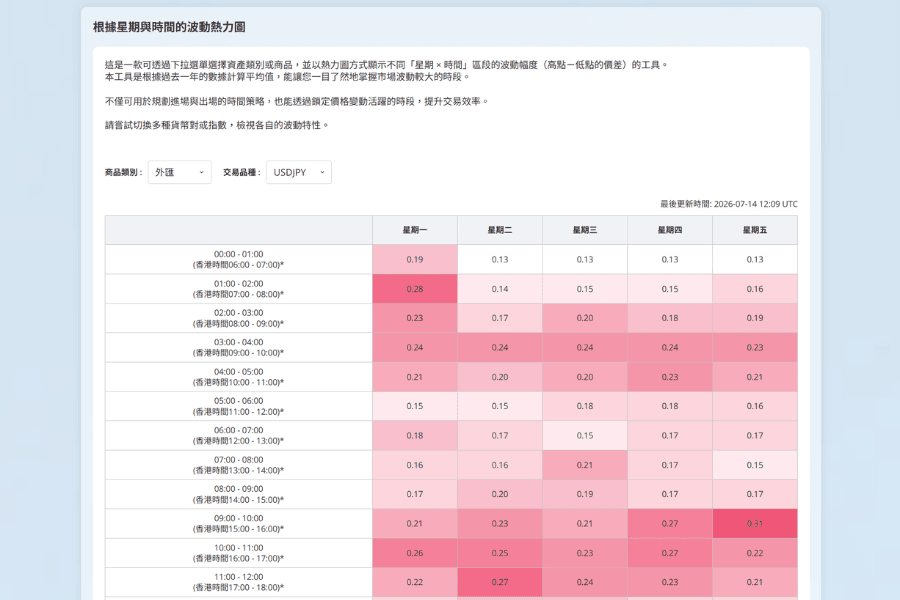Click Monday 10:00-11:00 cell value 0.26
The height and width of the screenshot is (600, 900).
coord(415,553)
